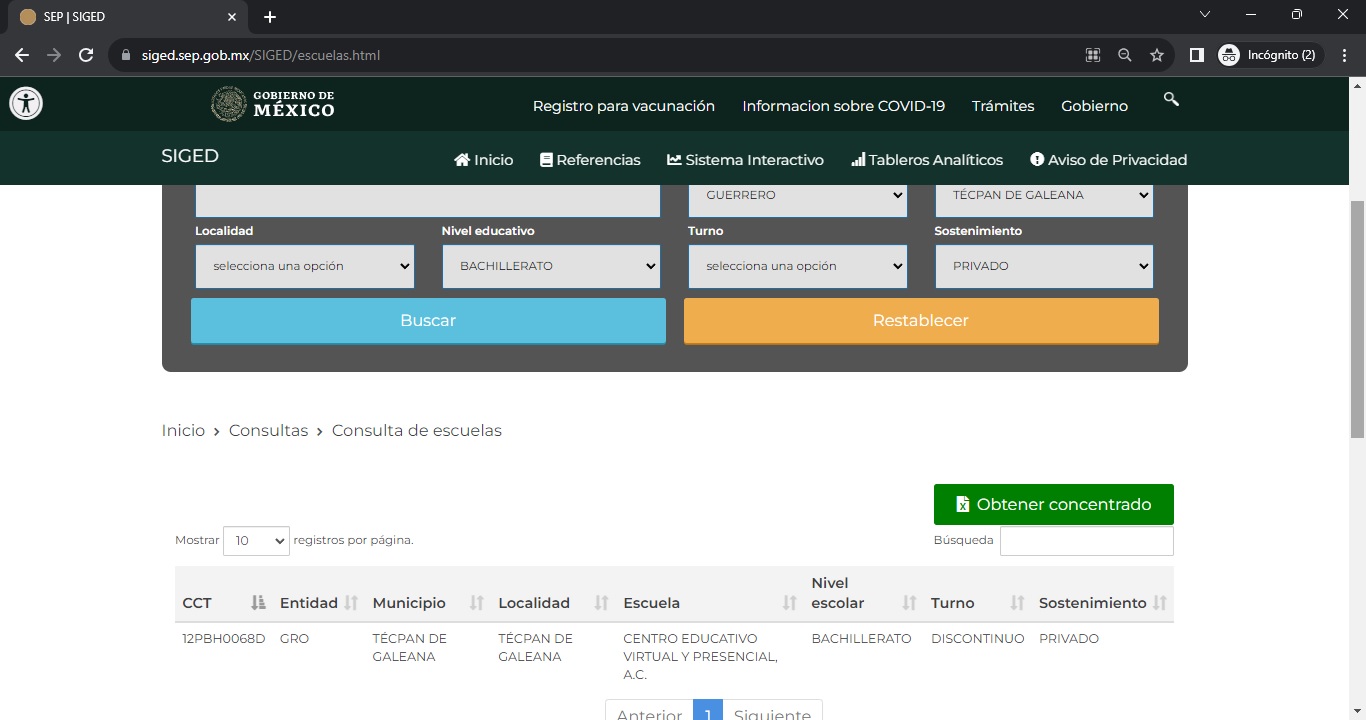Click the search magnifier in government header

(1171, 99)
